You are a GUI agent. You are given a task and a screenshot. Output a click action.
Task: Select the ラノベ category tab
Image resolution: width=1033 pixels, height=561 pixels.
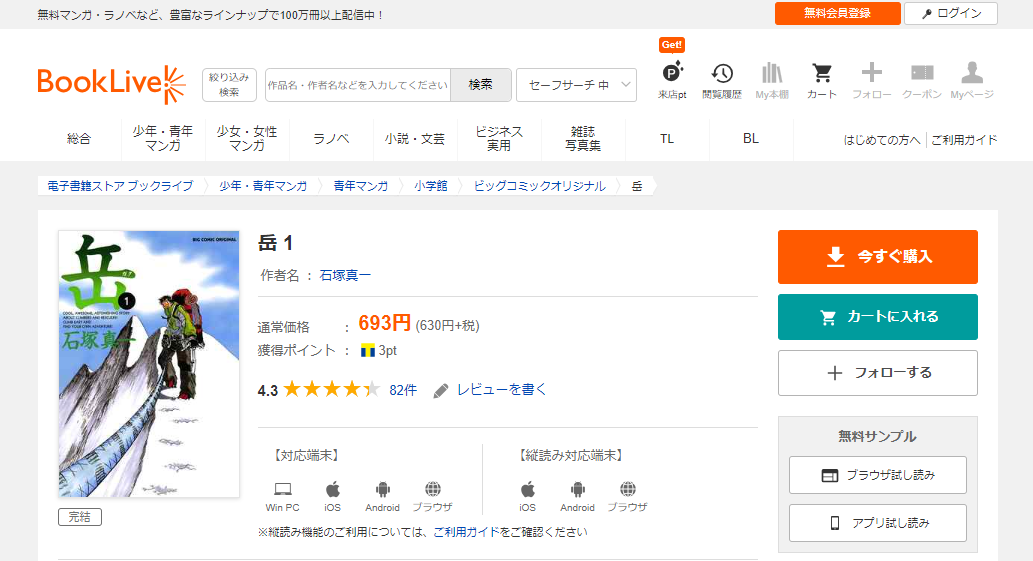(x=331, y=139)
